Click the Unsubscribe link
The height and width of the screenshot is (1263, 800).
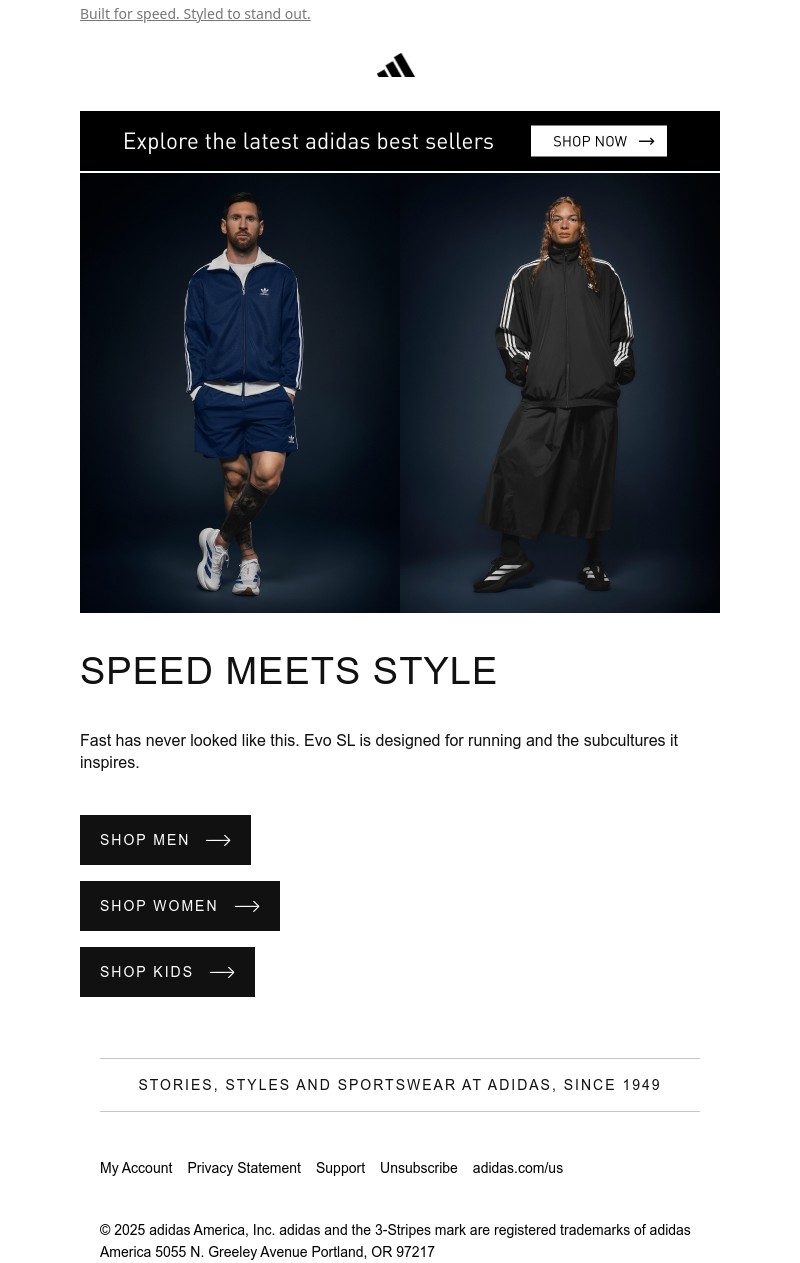pos(418,1168)
